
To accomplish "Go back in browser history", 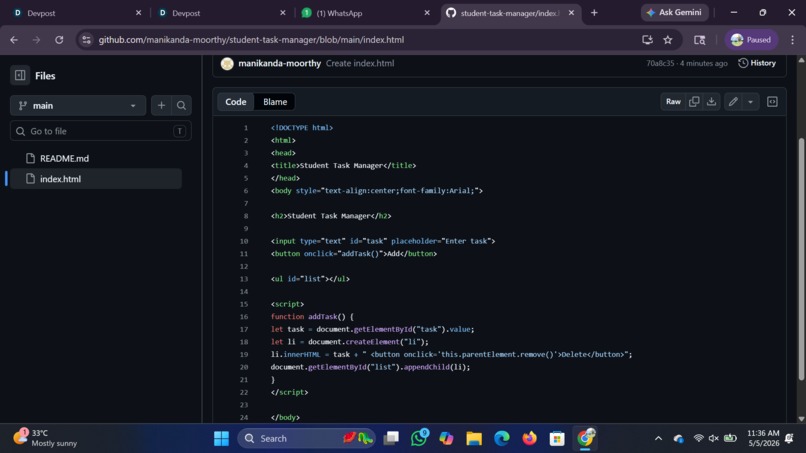I will [x=14, y=40].
